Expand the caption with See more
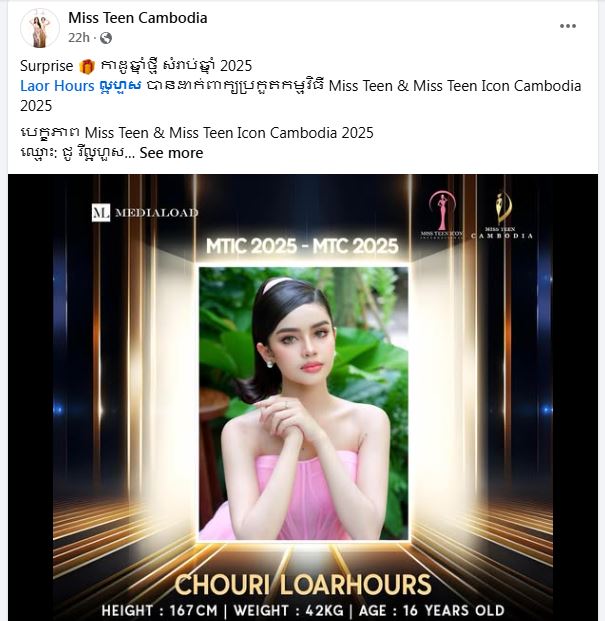 click(171, 153)
